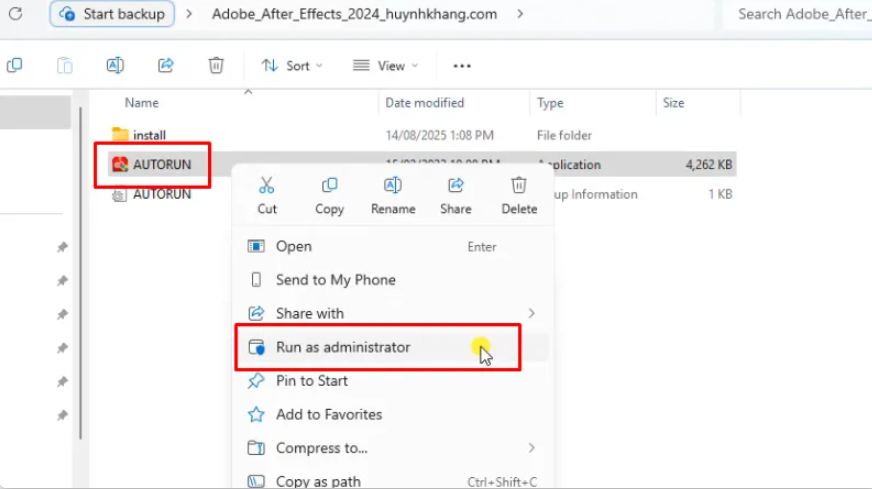Click the refresh icon in address bar

(x=14, y=14)
